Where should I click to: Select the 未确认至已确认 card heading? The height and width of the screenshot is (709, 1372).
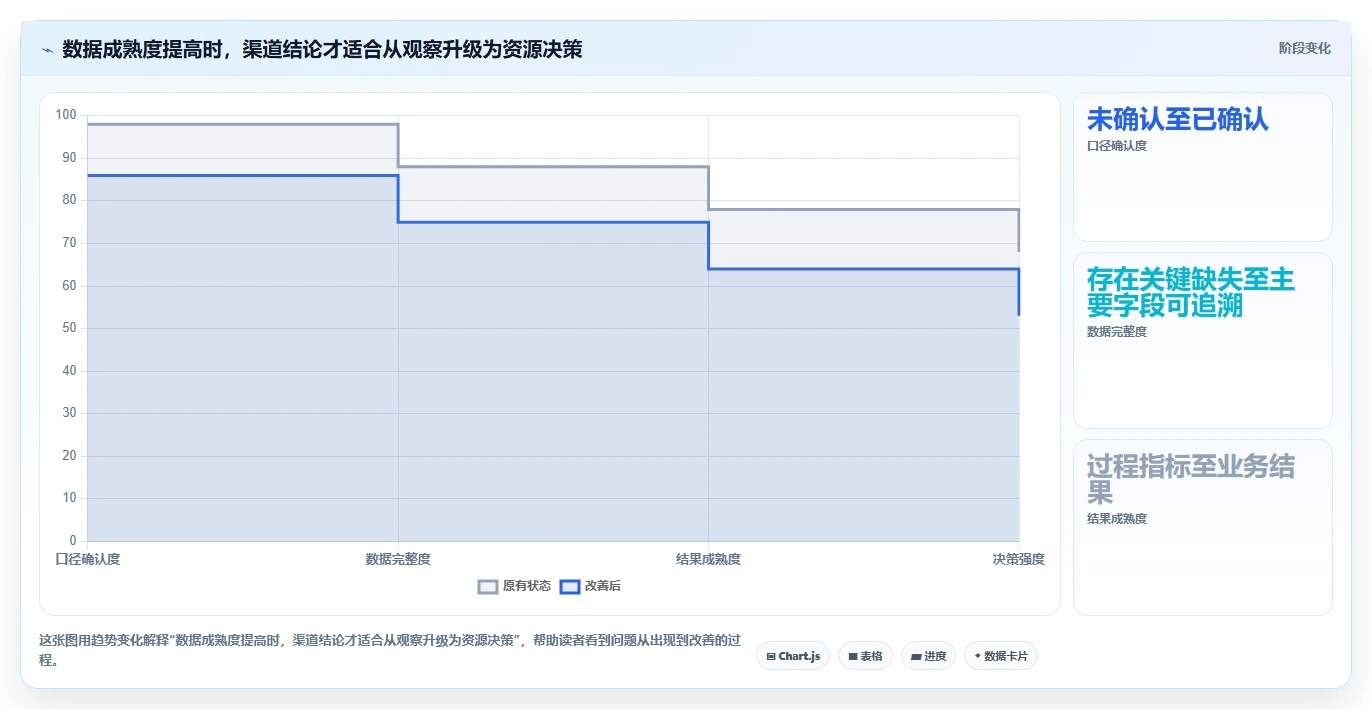(1177, 119)
